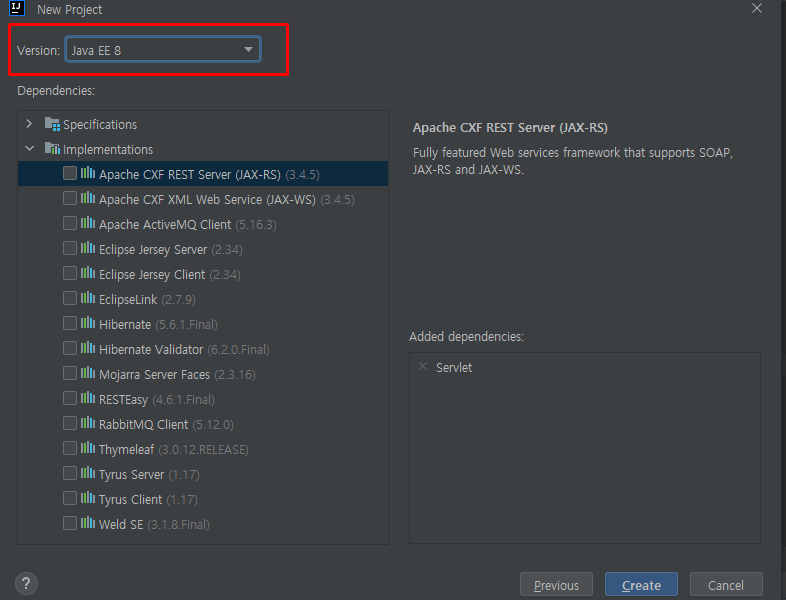
Task: Cancel the New Project dialog
Action: coord(726,585)
